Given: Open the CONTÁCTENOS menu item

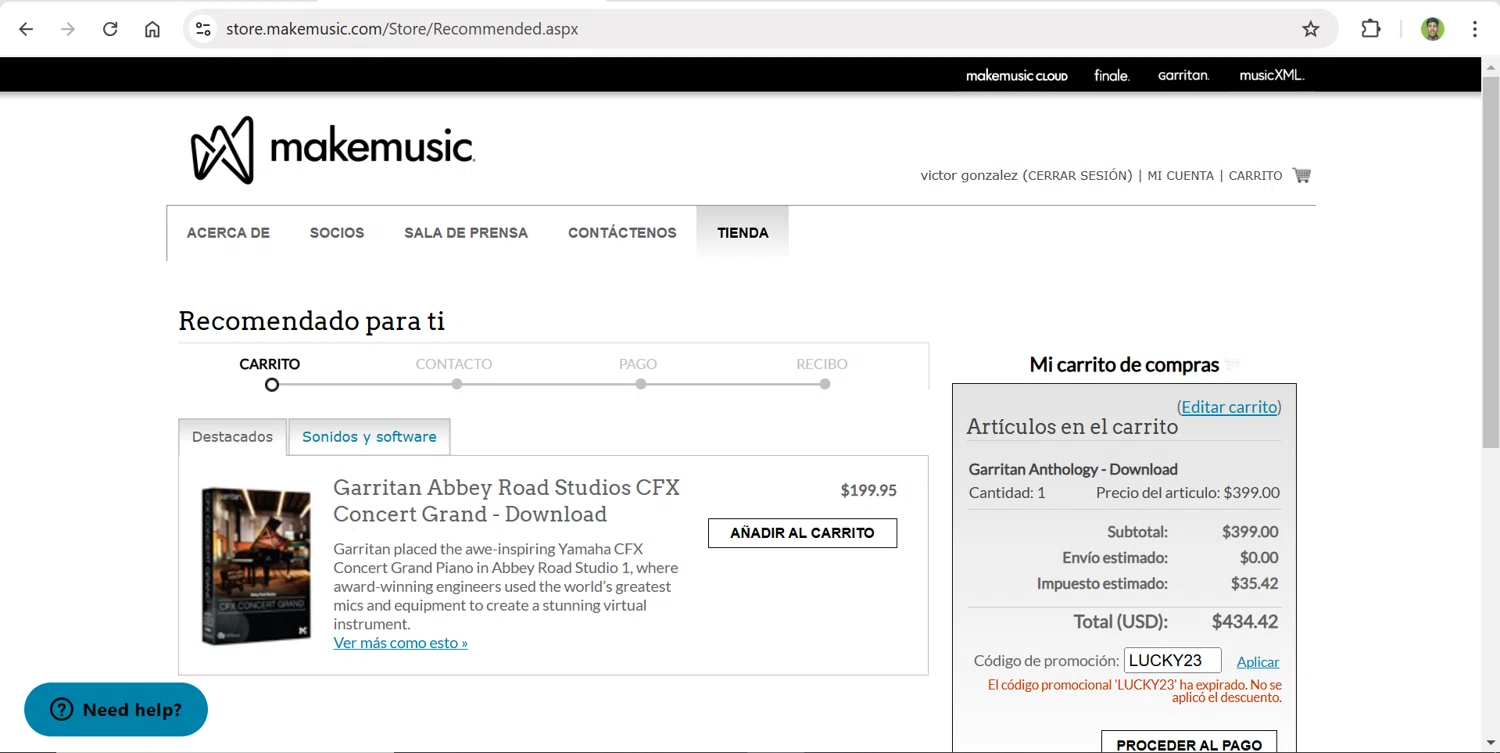Looking at the screenshot, I should pyautogui.click(x=622, y=233).
